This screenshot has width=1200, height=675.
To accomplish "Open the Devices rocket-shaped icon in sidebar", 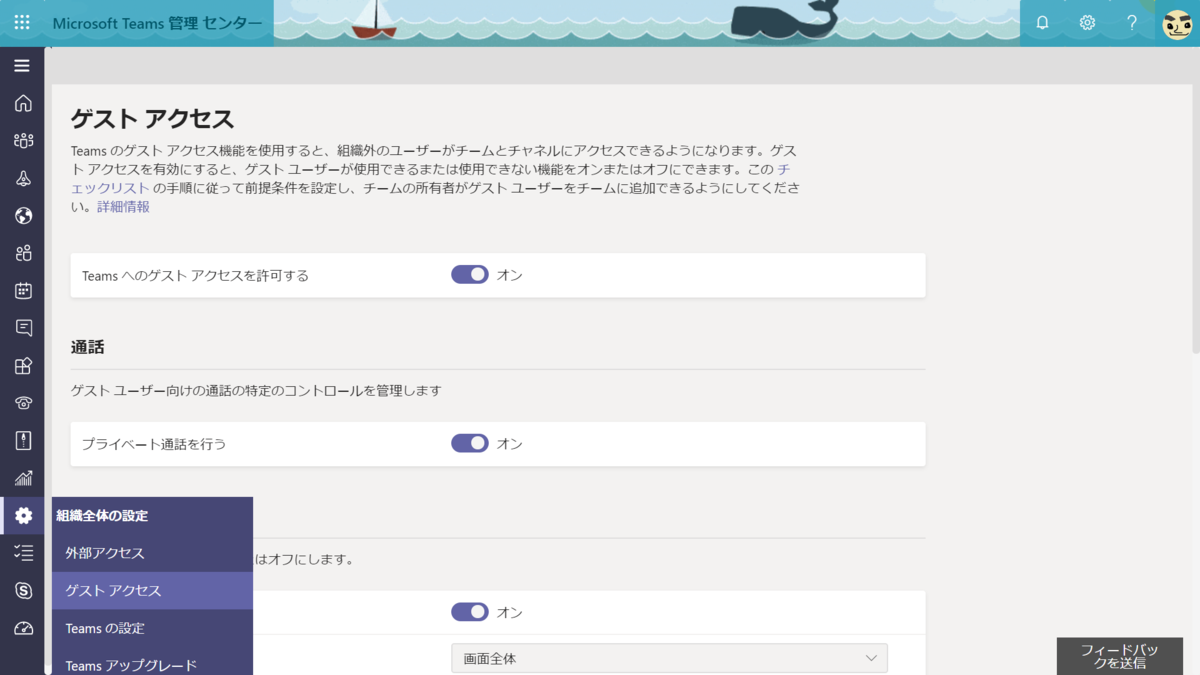I will (23, 178).
